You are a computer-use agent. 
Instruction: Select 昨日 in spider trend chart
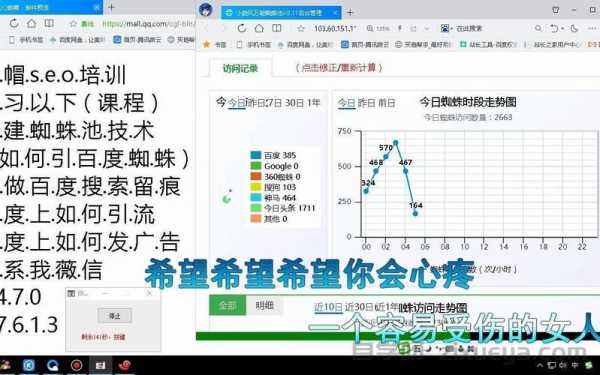coord(367,103)
